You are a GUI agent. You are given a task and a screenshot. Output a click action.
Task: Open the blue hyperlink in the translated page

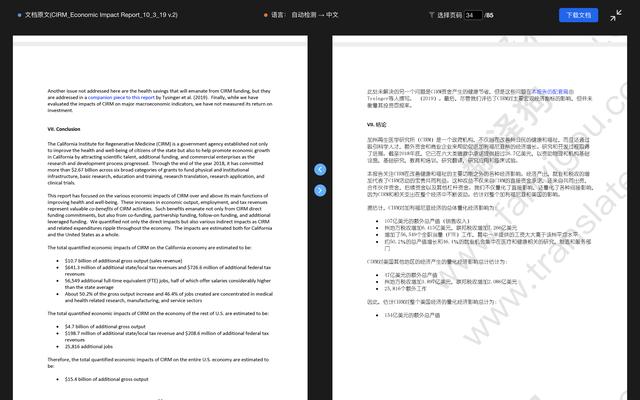tap(551, 91)
